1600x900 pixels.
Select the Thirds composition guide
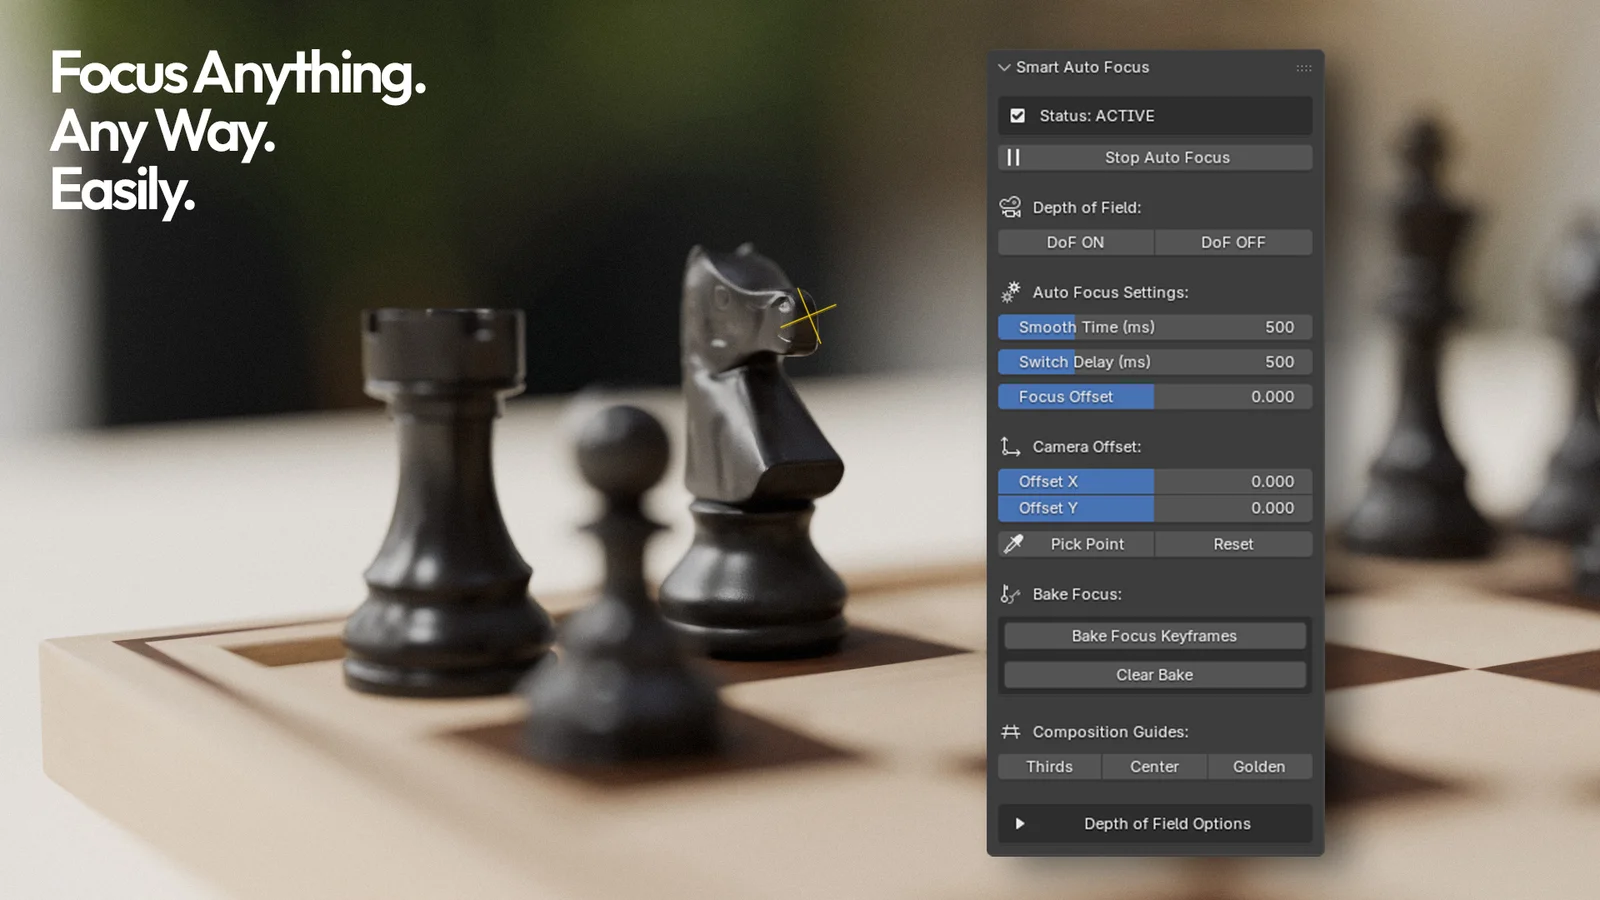(x=1049, y=766)
